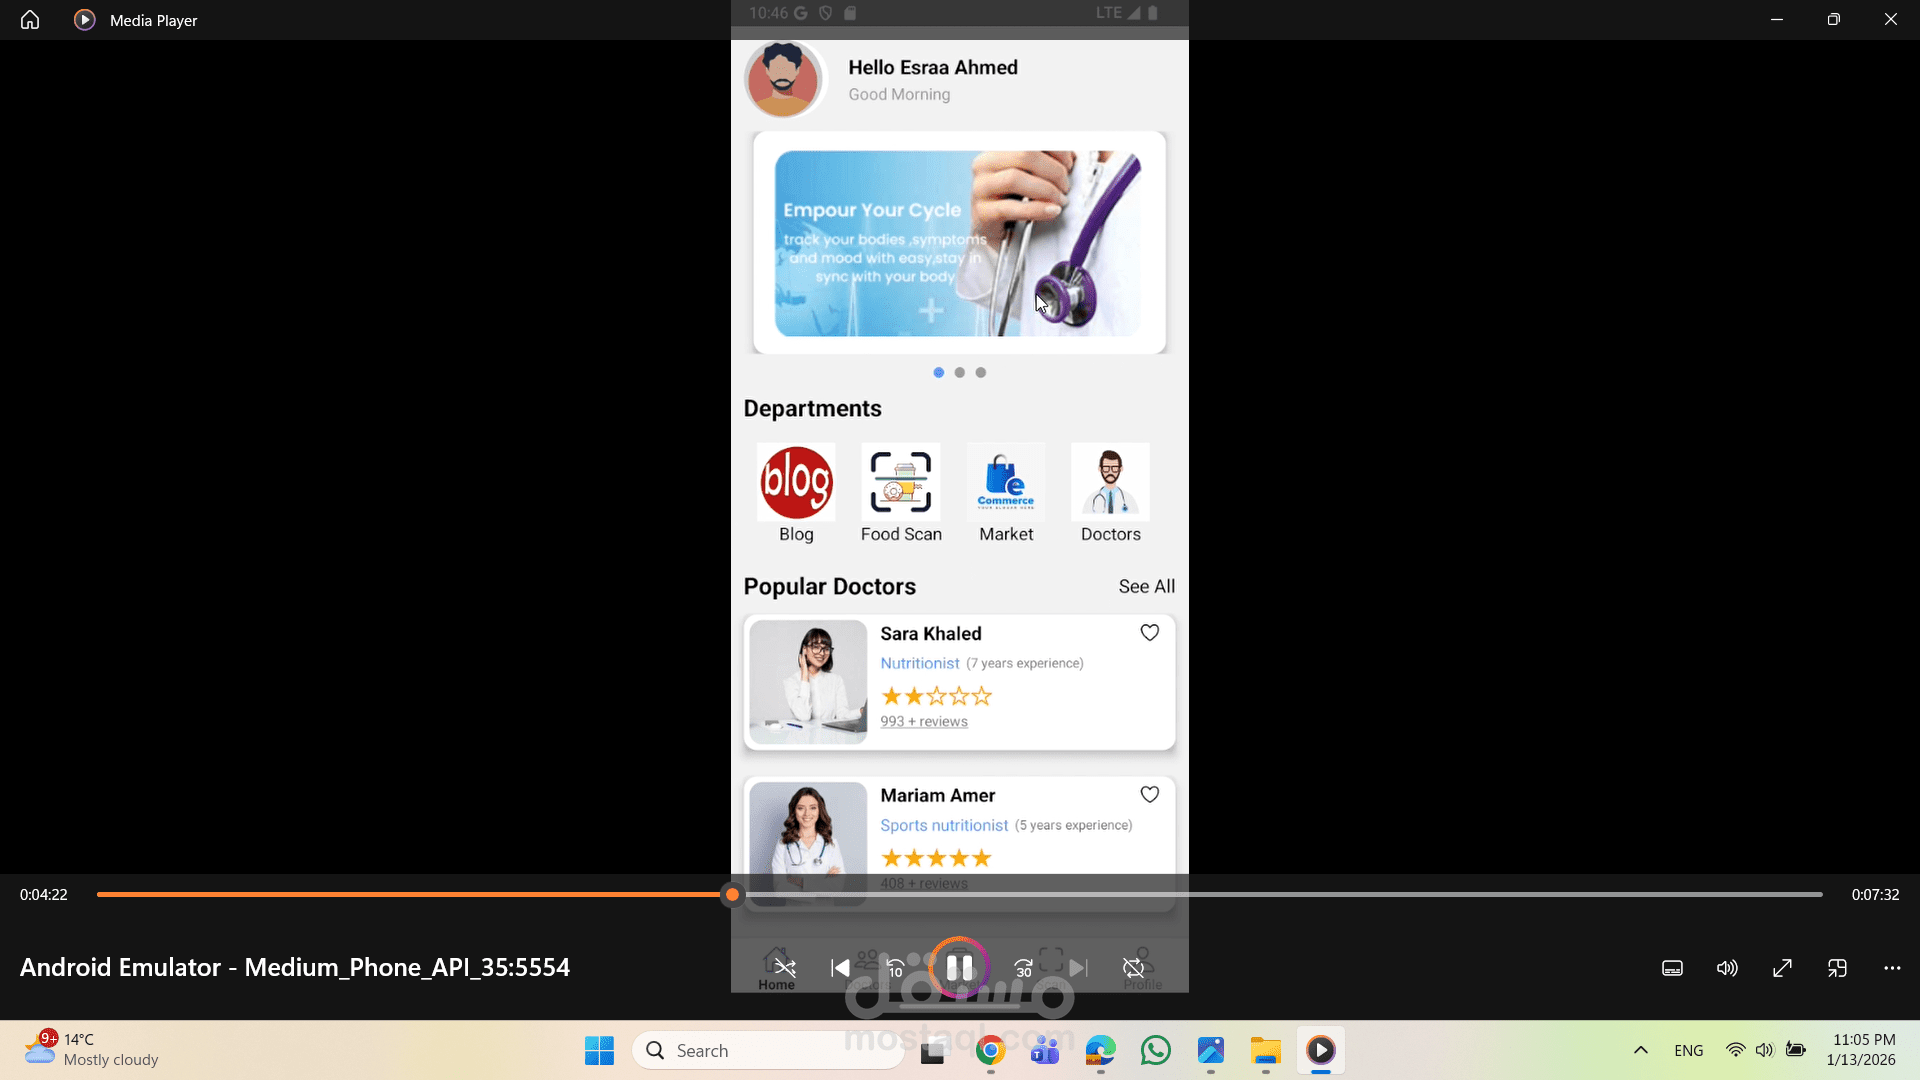Open the weather widget showing 14°C
Screen dimensions: 1920x1080
pos(90,1049)
